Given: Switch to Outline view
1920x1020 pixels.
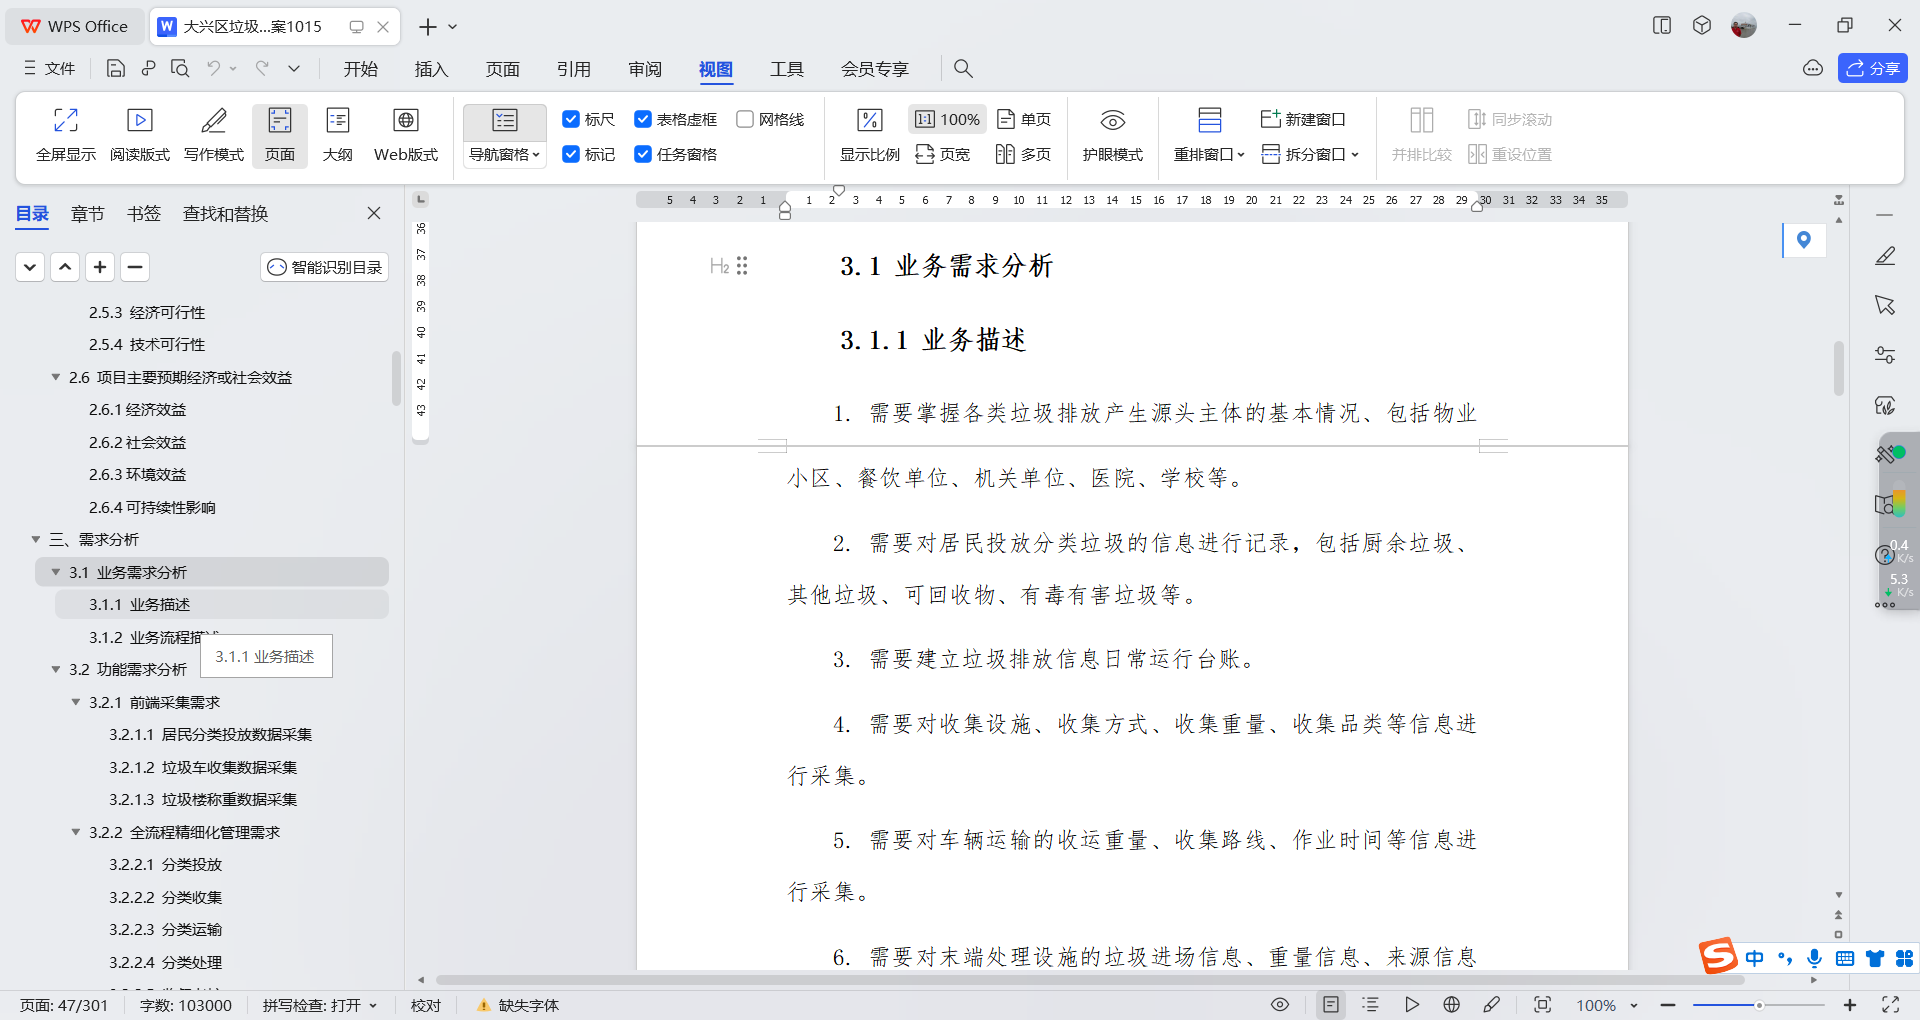Looking at the screenshot, I should click(x=338, y=134).
